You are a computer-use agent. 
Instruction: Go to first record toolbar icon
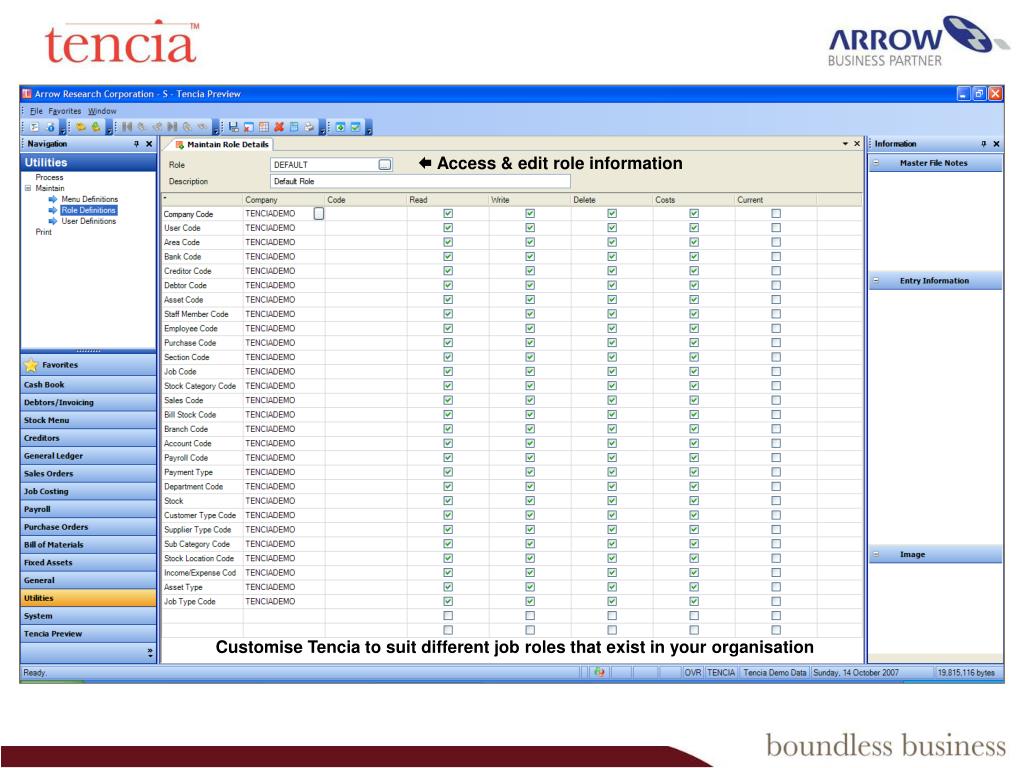[127, 127]
